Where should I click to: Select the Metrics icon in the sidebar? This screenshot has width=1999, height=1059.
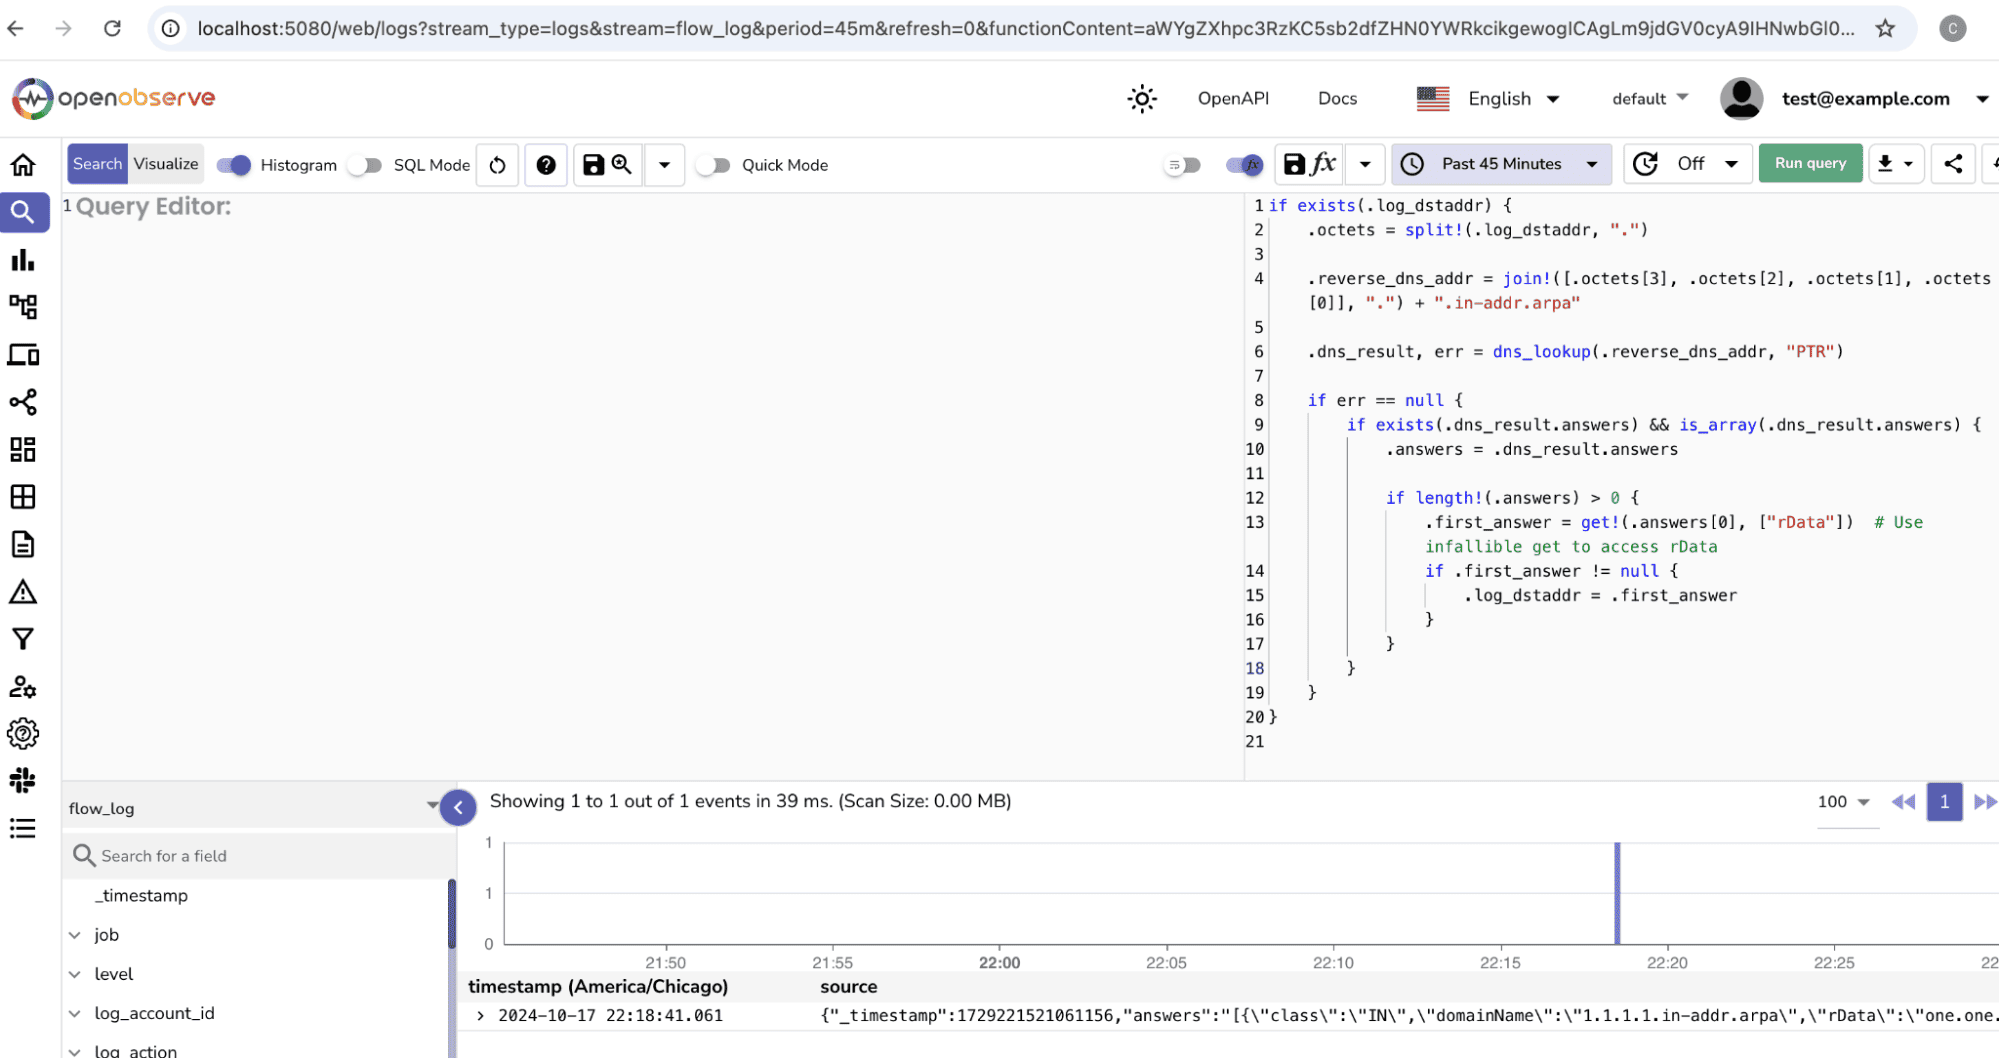pyautogui.click(x=24, y=260)
